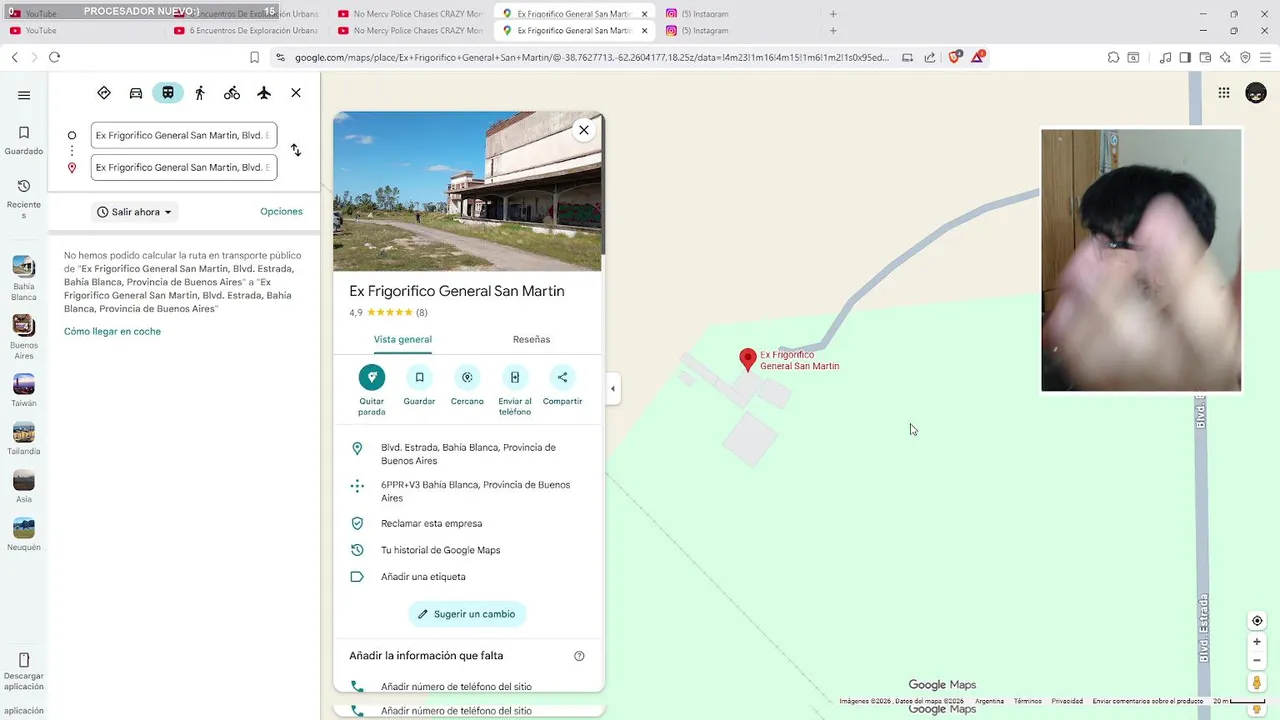Open the browser extensions puzzle icon
1280x720 pixels.
click(1113, 58)
